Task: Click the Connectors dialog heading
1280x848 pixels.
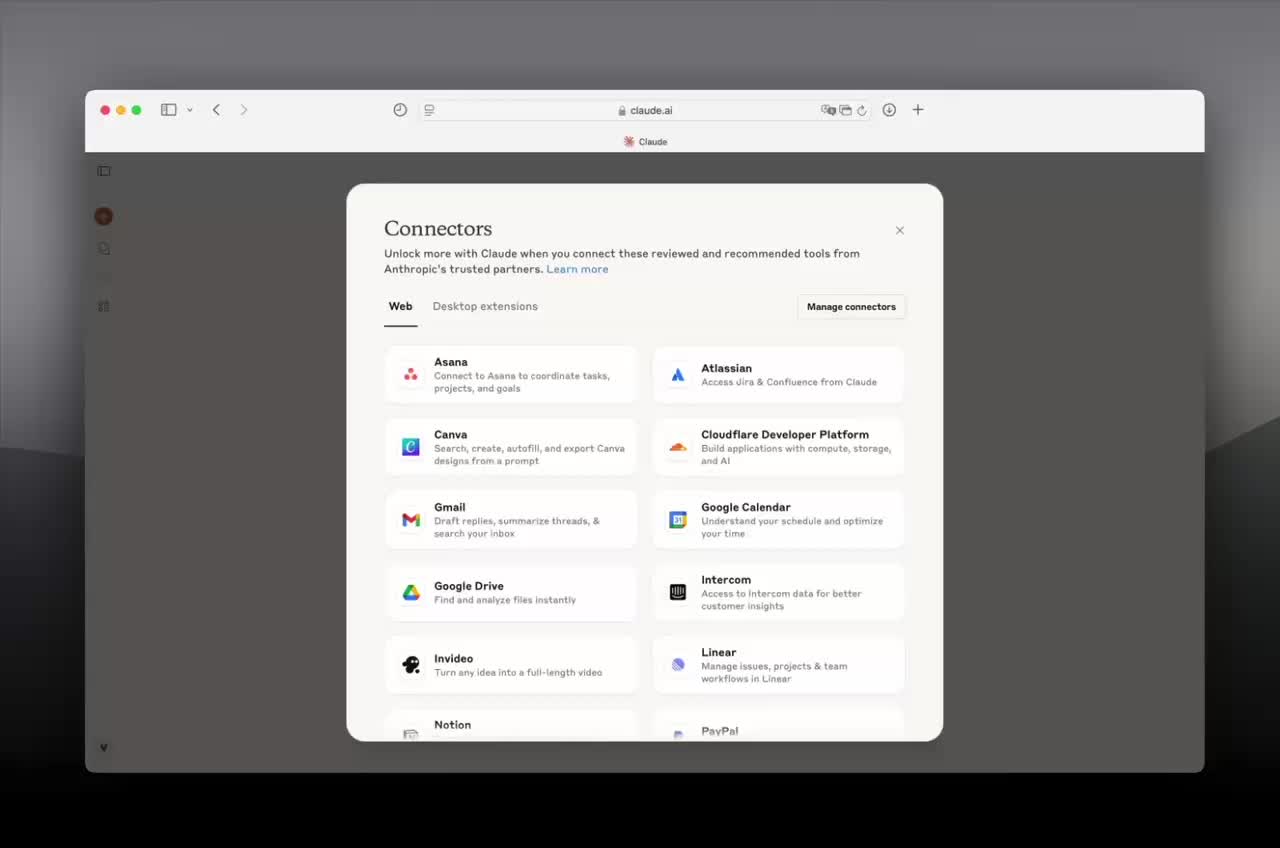Action: pos(438,228)
